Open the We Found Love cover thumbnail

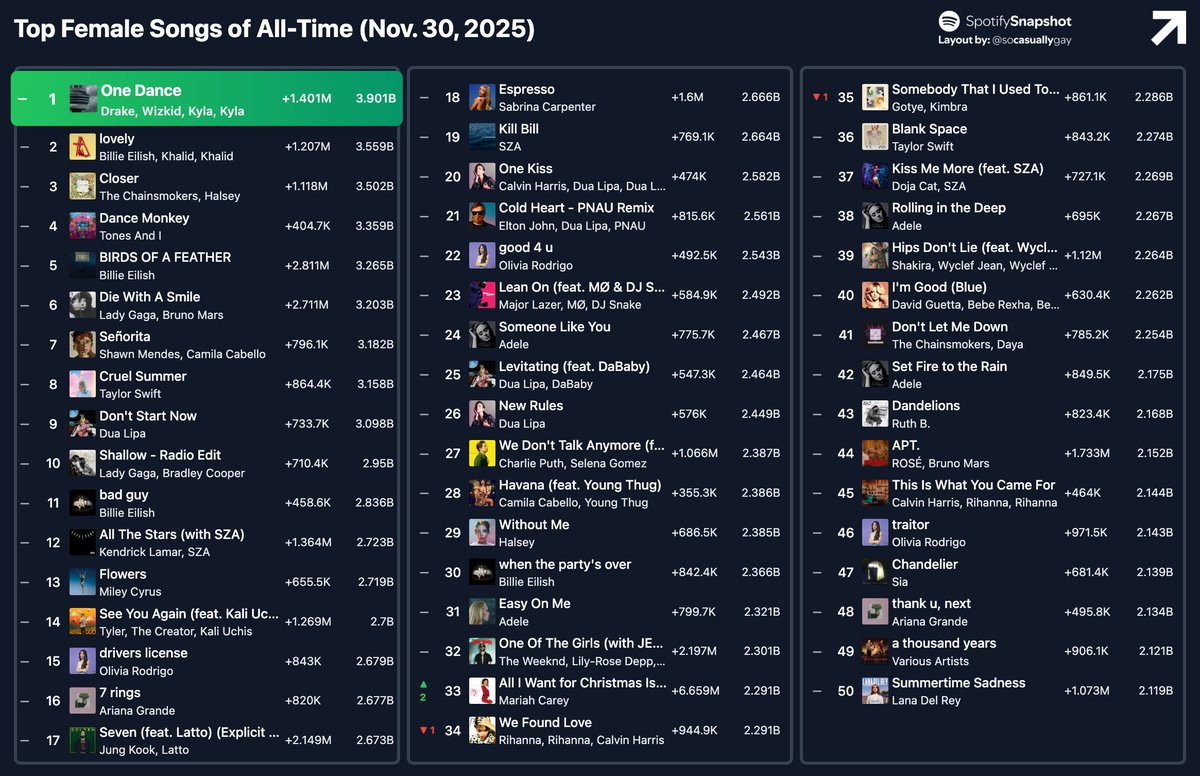pos(482,730)
